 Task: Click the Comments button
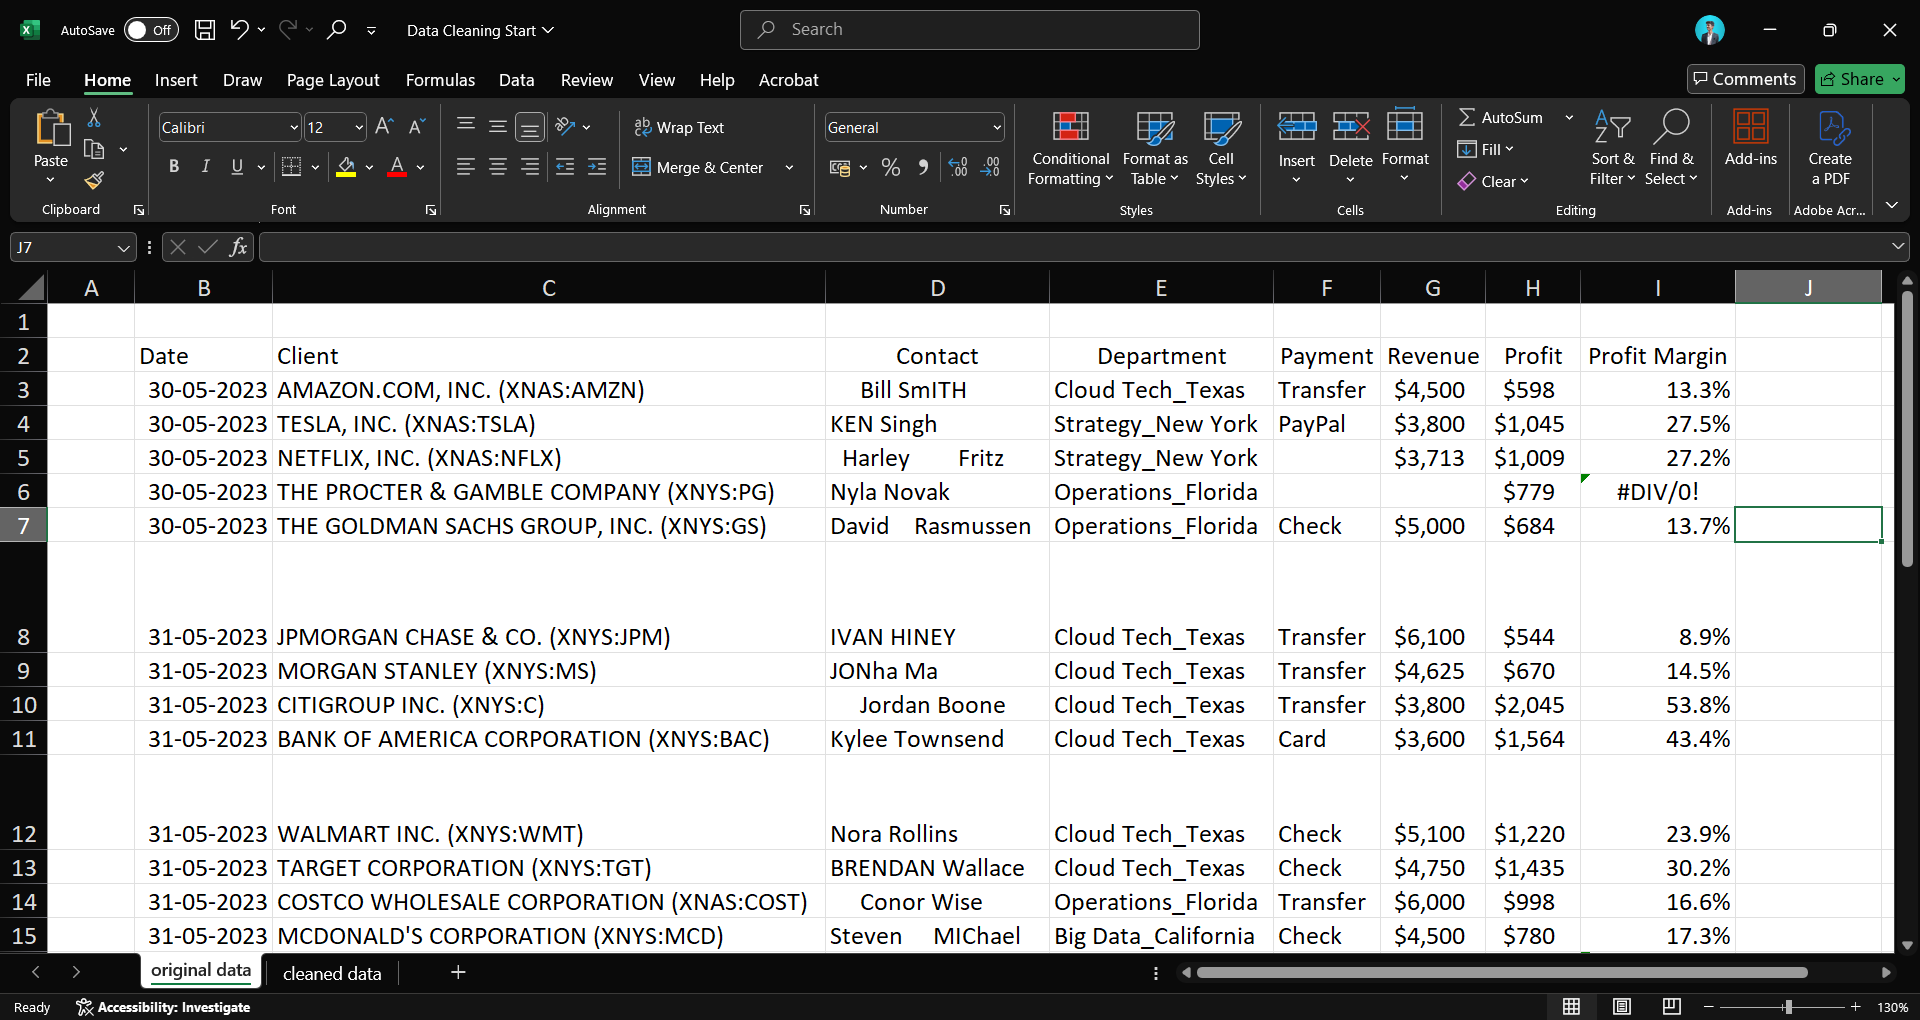[x=1745, y=79]
